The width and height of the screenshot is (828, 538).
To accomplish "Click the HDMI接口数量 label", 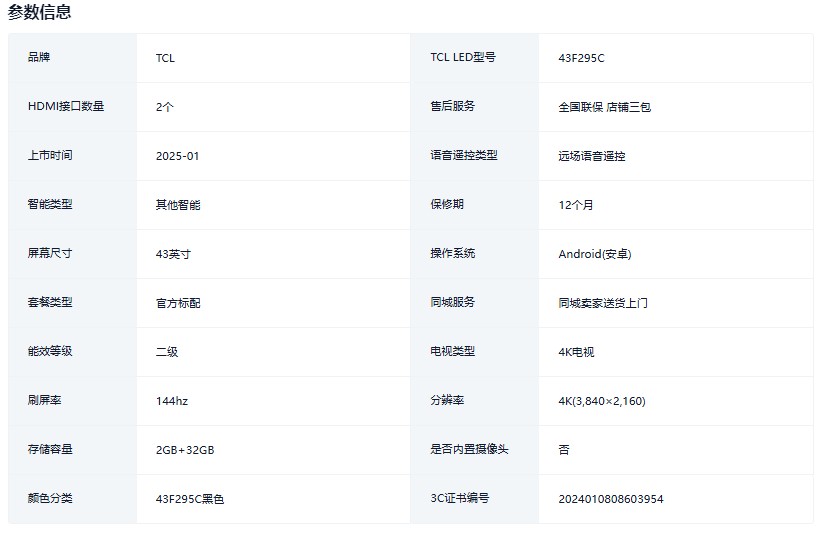I will click(66, 106).
